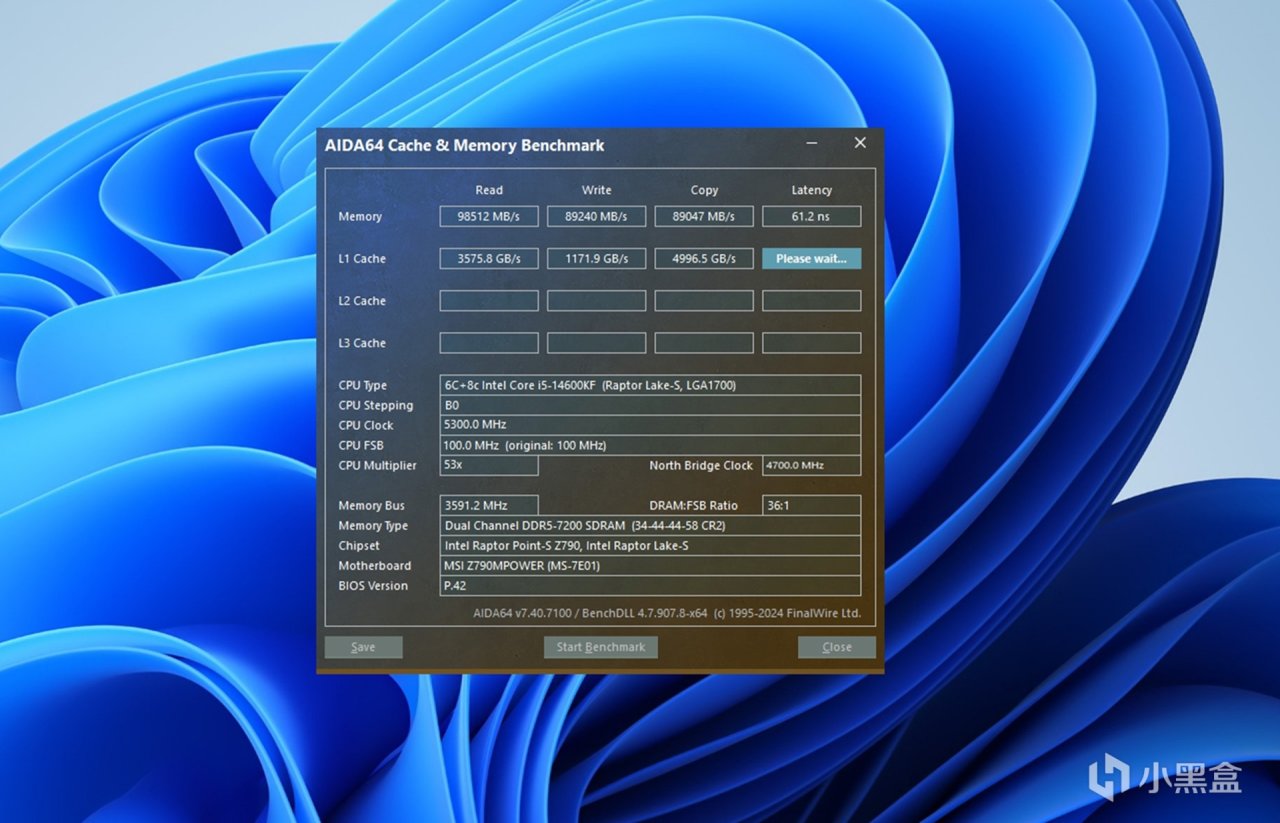This screenshot has height=823, width=1280.
Task: Select the CPU Multiplier value 53x
Action: point(489,465)
